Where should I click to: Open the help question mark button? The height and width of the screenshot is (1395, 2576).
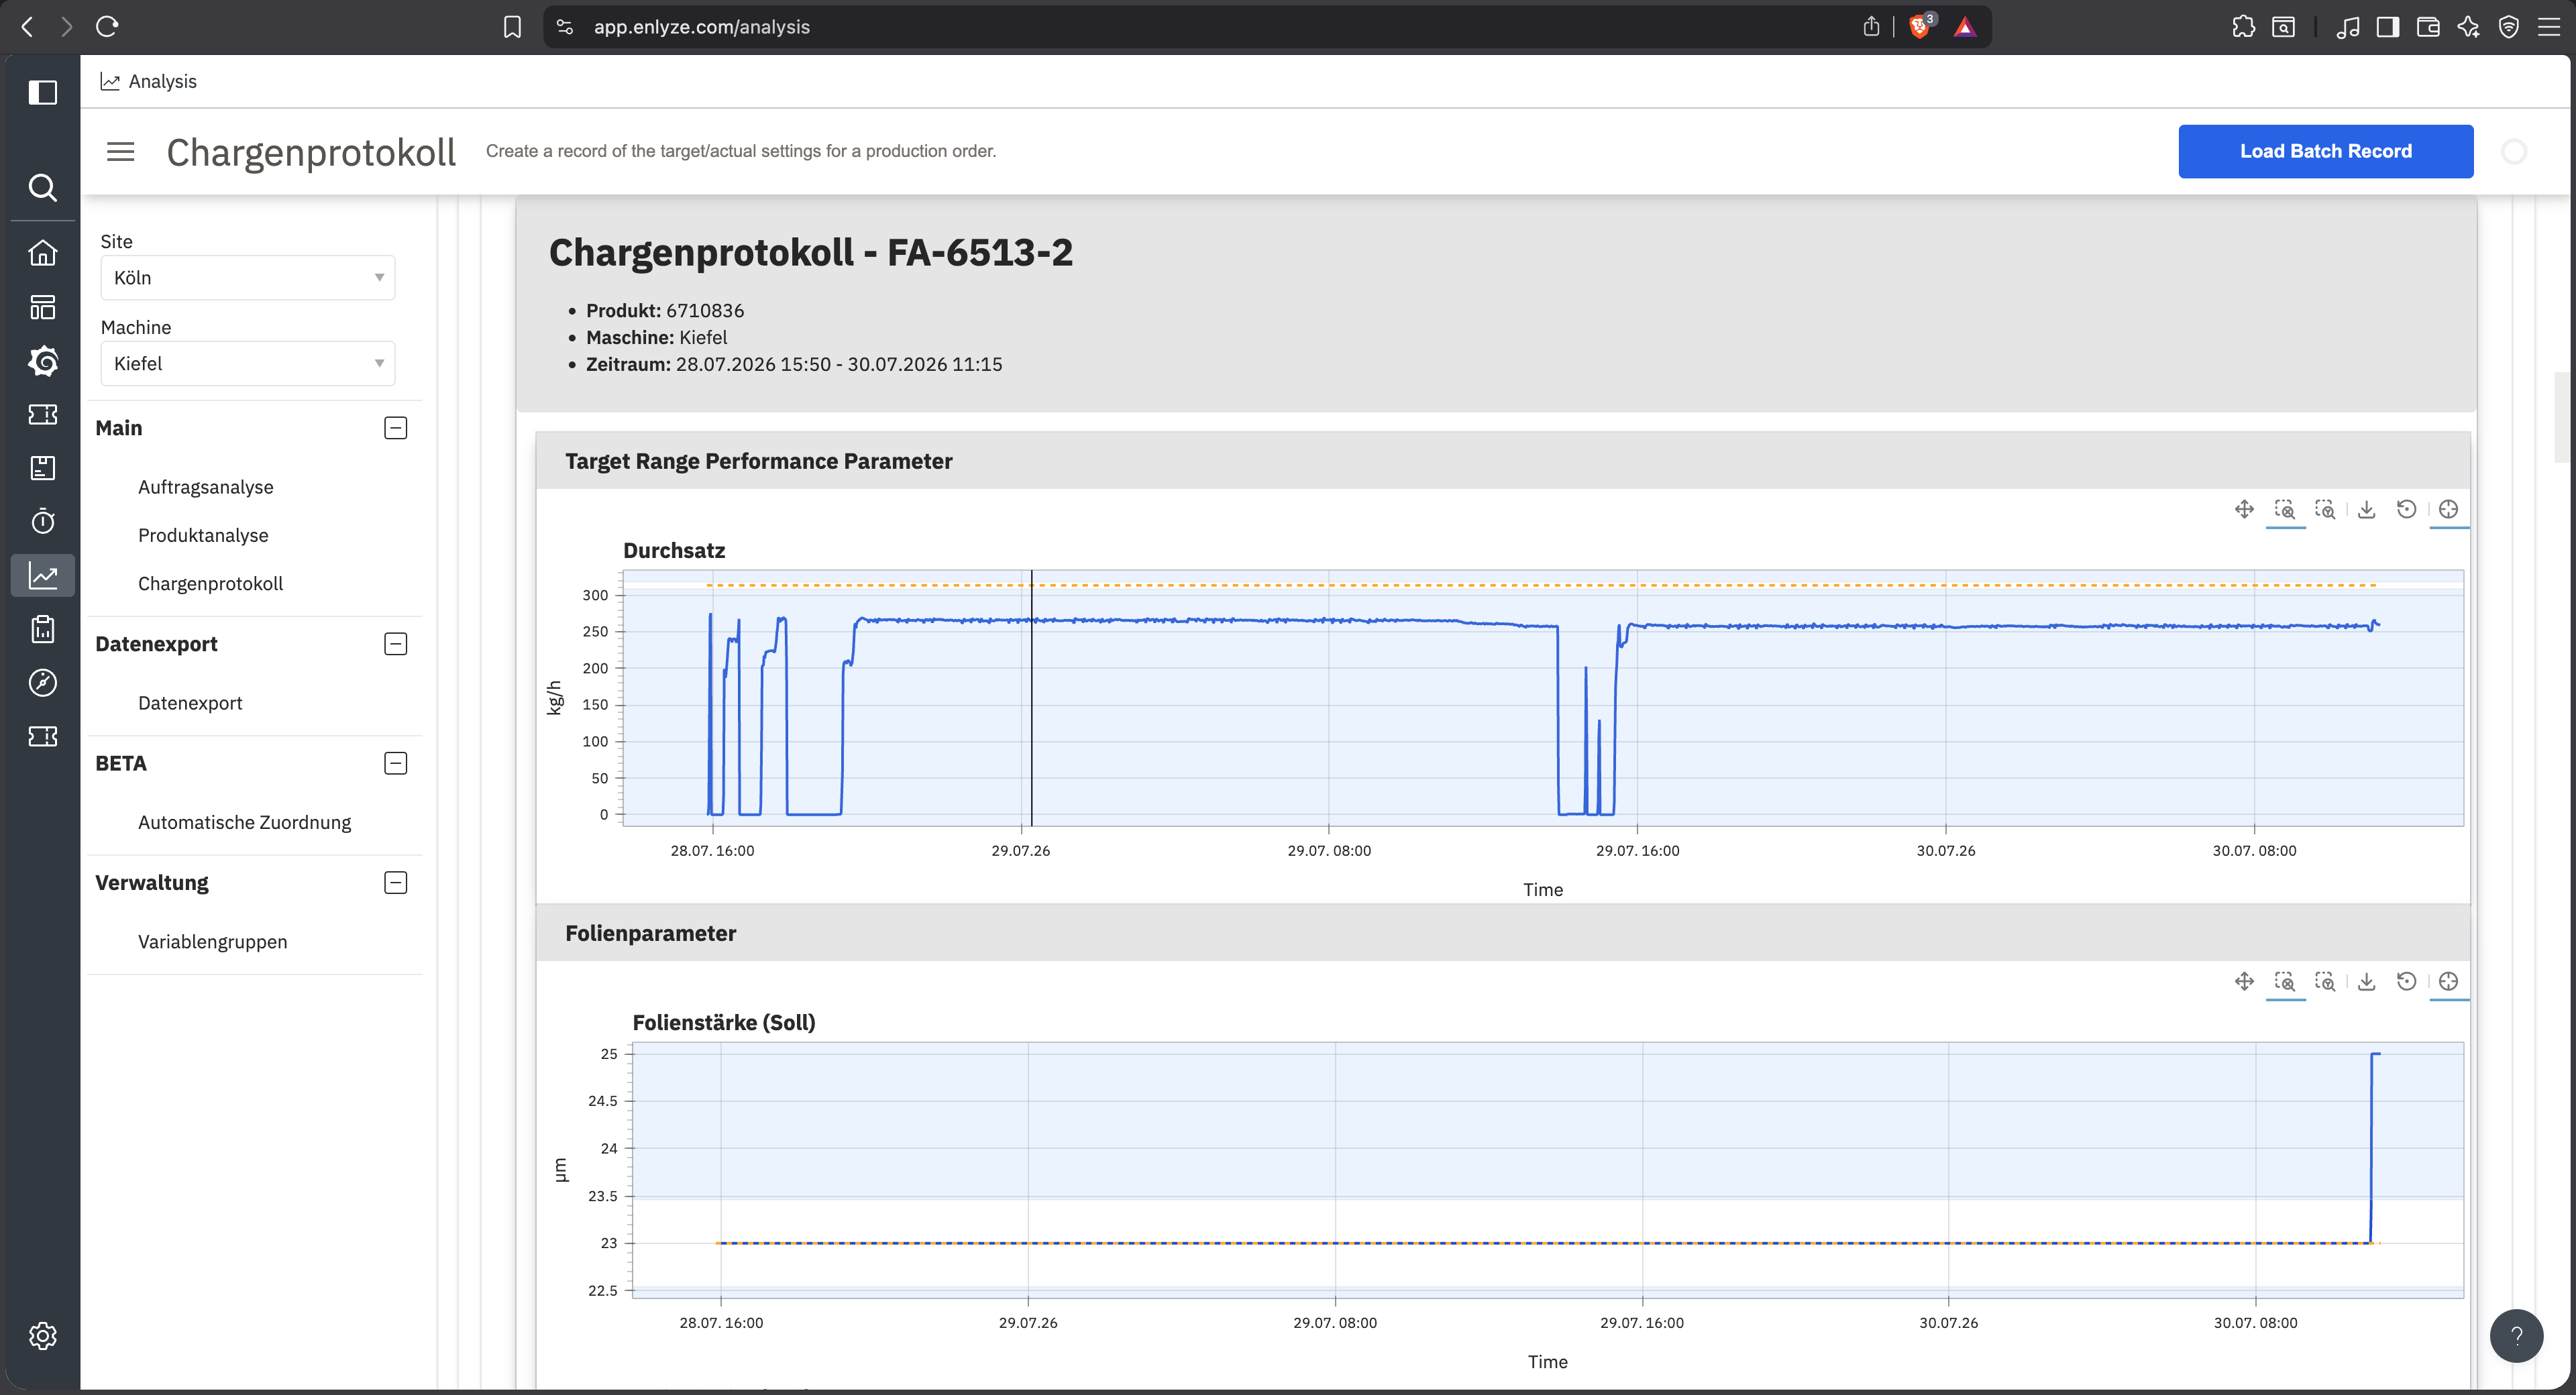[x=2516, y=1335]
